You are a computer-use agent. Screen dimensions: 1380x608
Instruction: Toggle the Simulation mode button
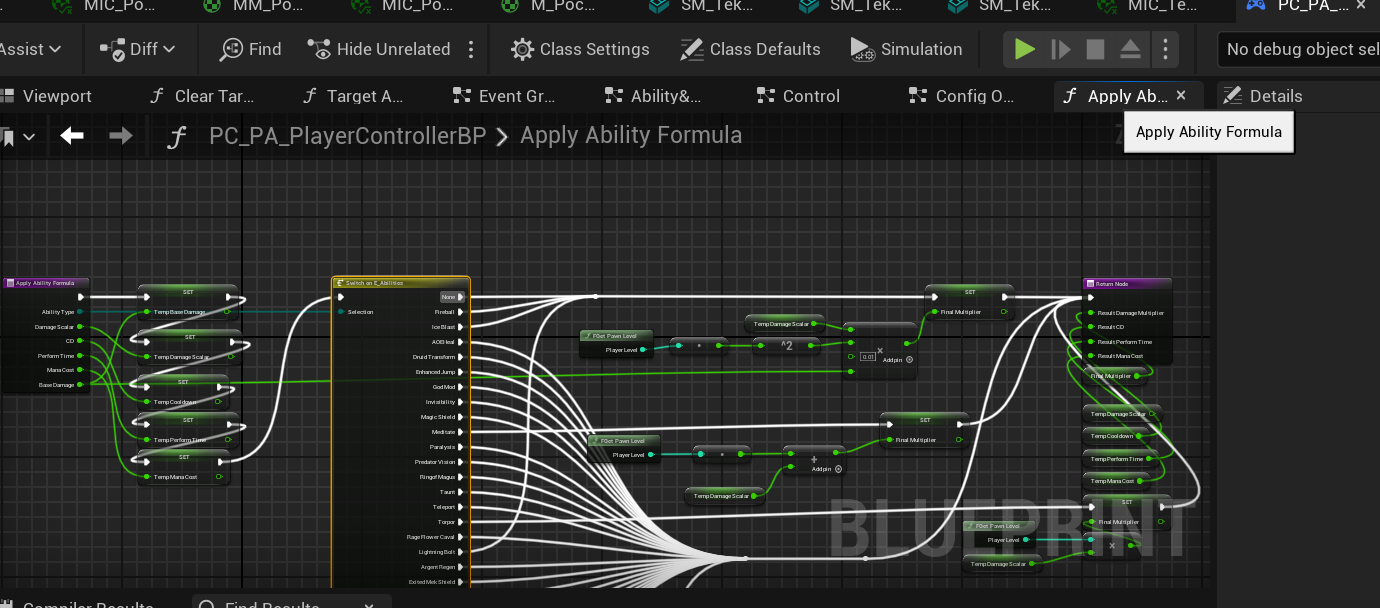[906, 49]
